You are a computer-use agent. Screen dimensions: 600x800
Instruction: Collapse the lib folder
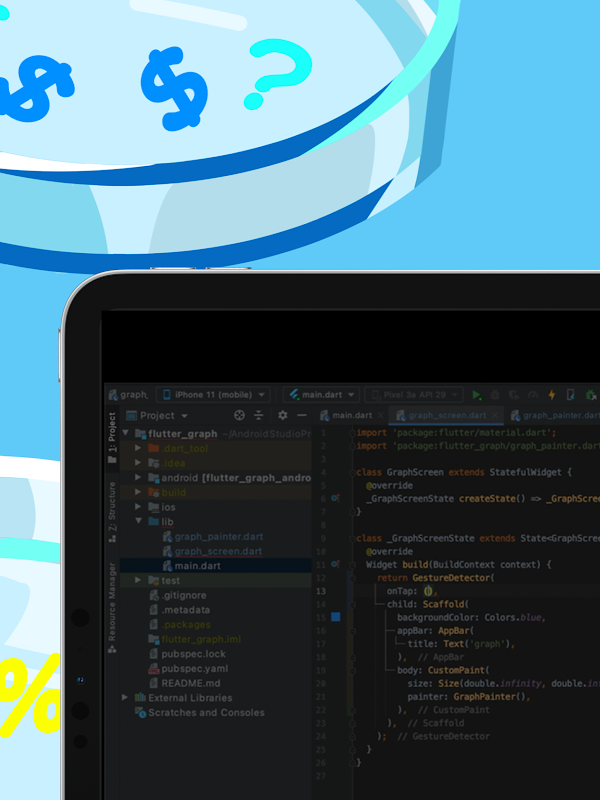[x=138, y=521]
